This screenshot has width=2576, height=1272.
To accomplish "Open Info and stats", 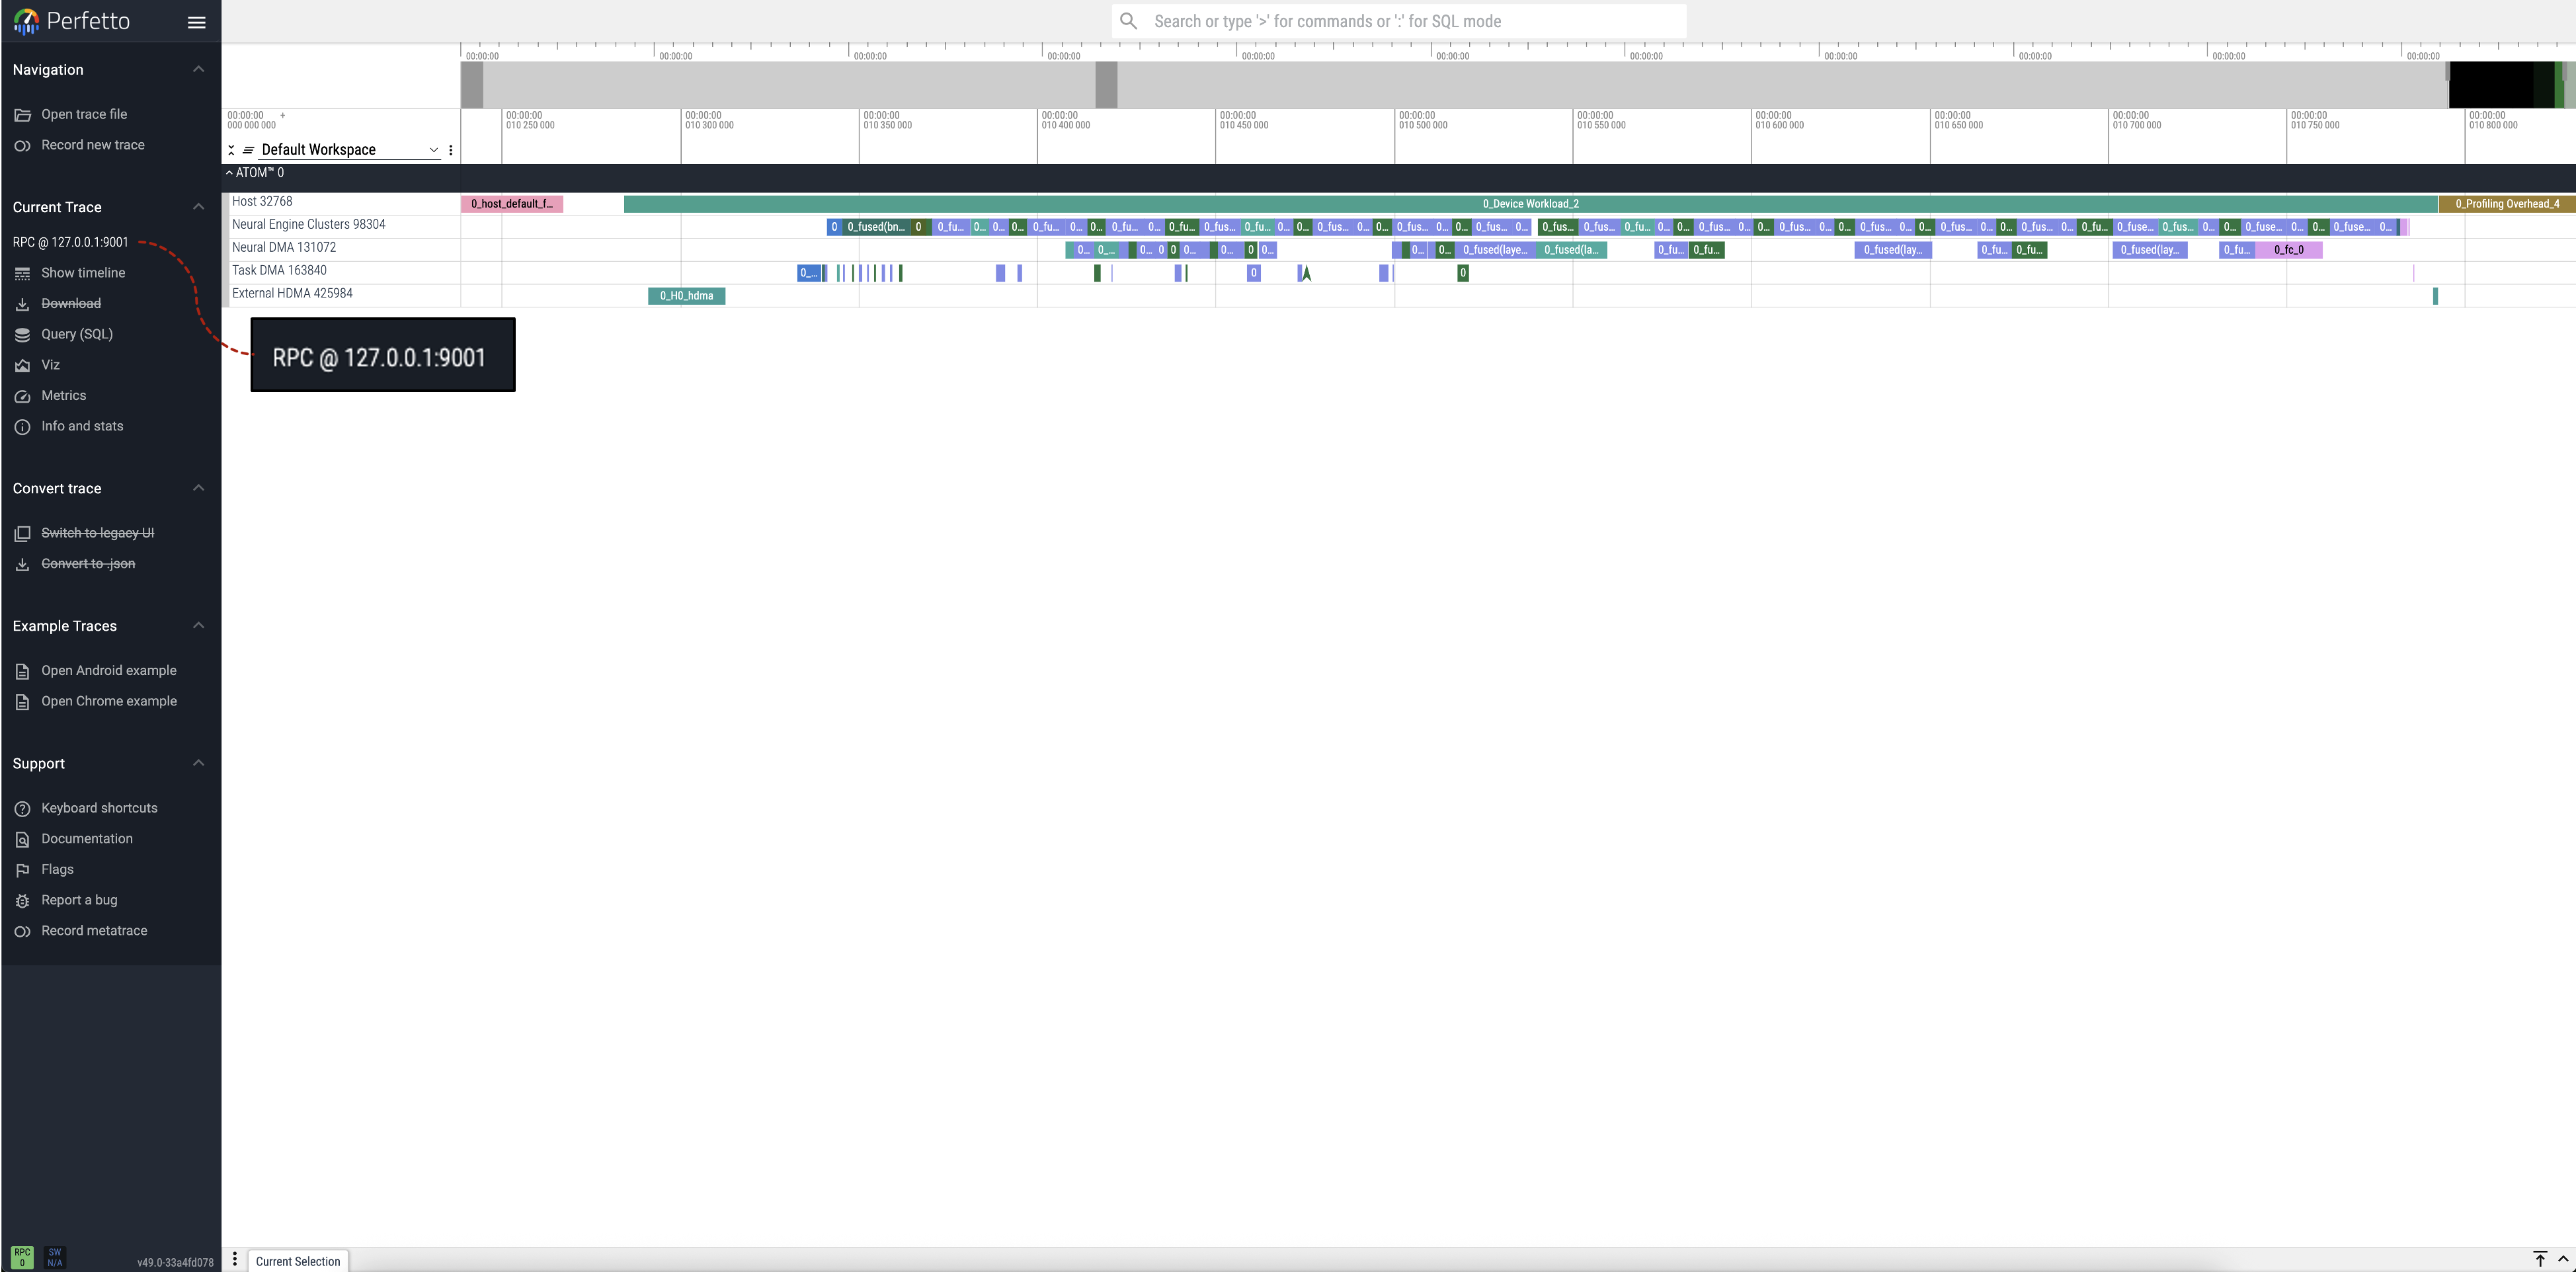I will pyautogui.click(x=82, y=426).
